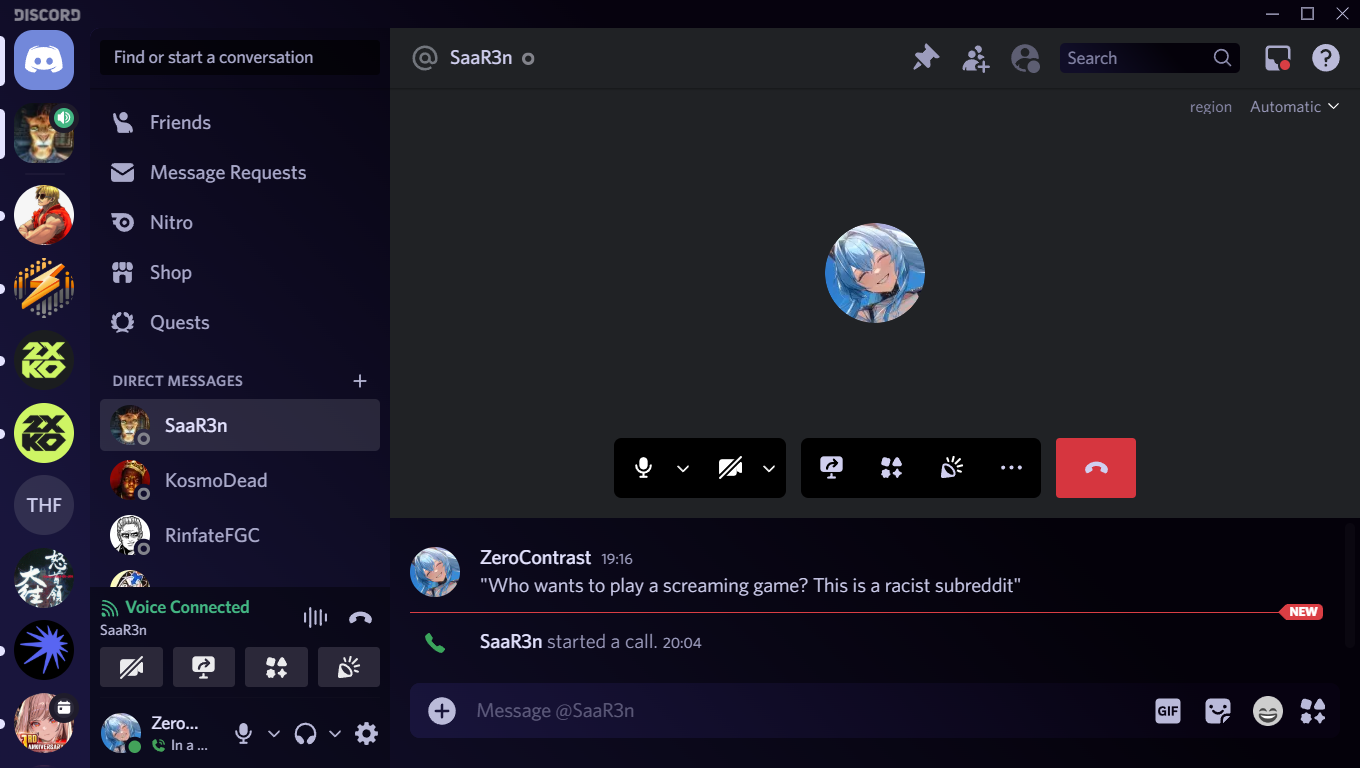Screen dimensions: 1360x768
Task: Open the Street Fighter Ken avatar server
Action: (44, 215)
